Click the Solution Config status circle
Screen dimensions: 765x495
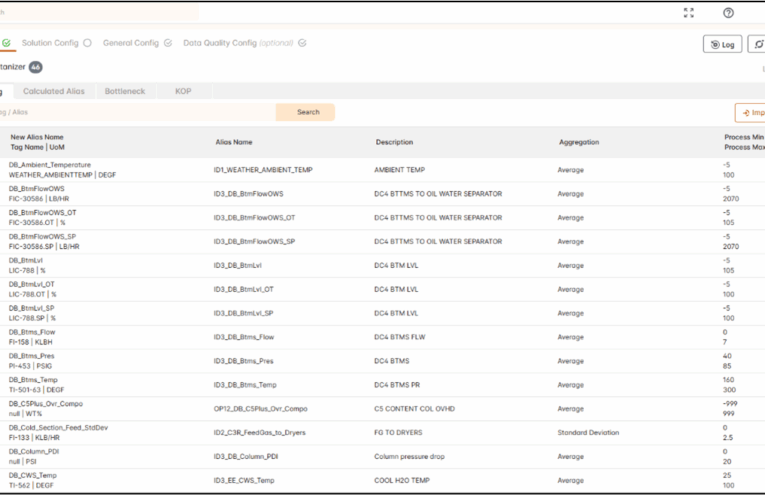point(87,43)
